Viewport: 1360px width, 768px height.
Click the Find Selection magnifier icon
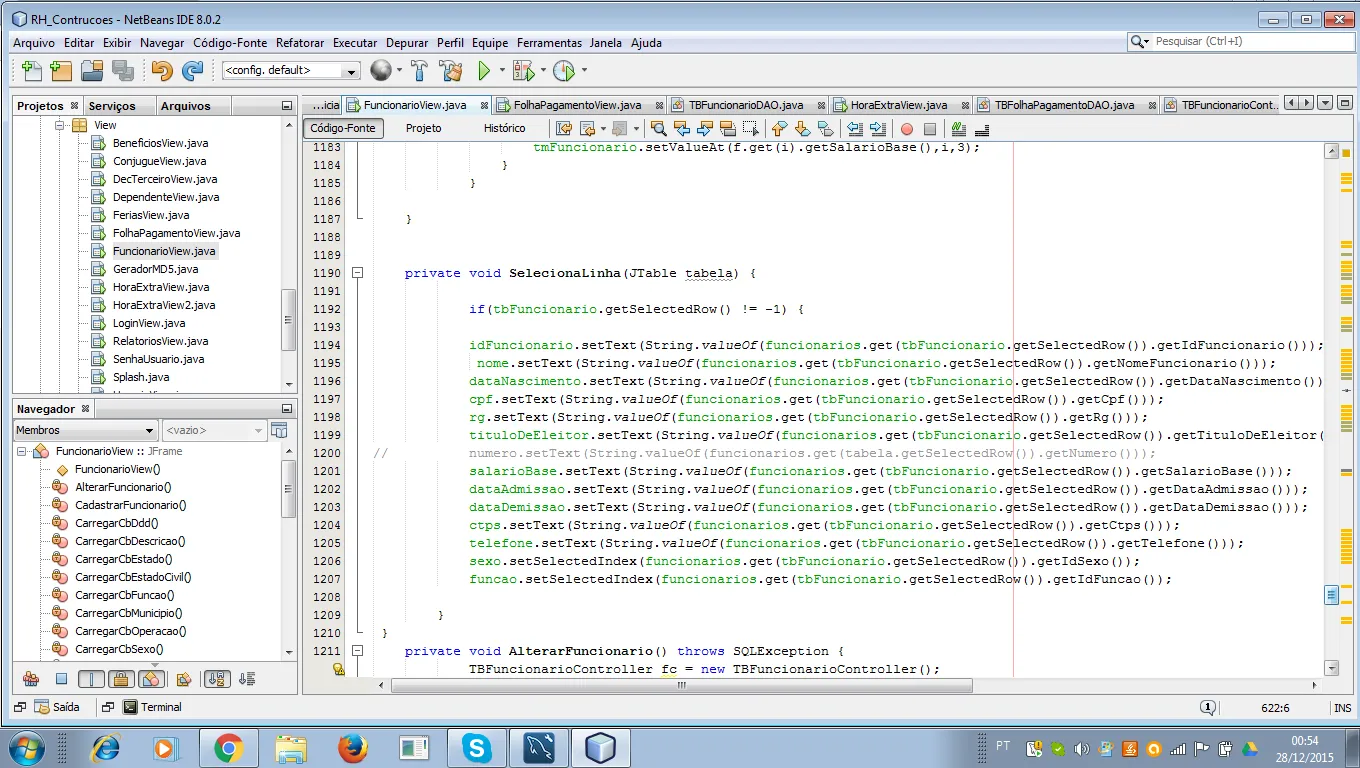(x=658, y=129)
